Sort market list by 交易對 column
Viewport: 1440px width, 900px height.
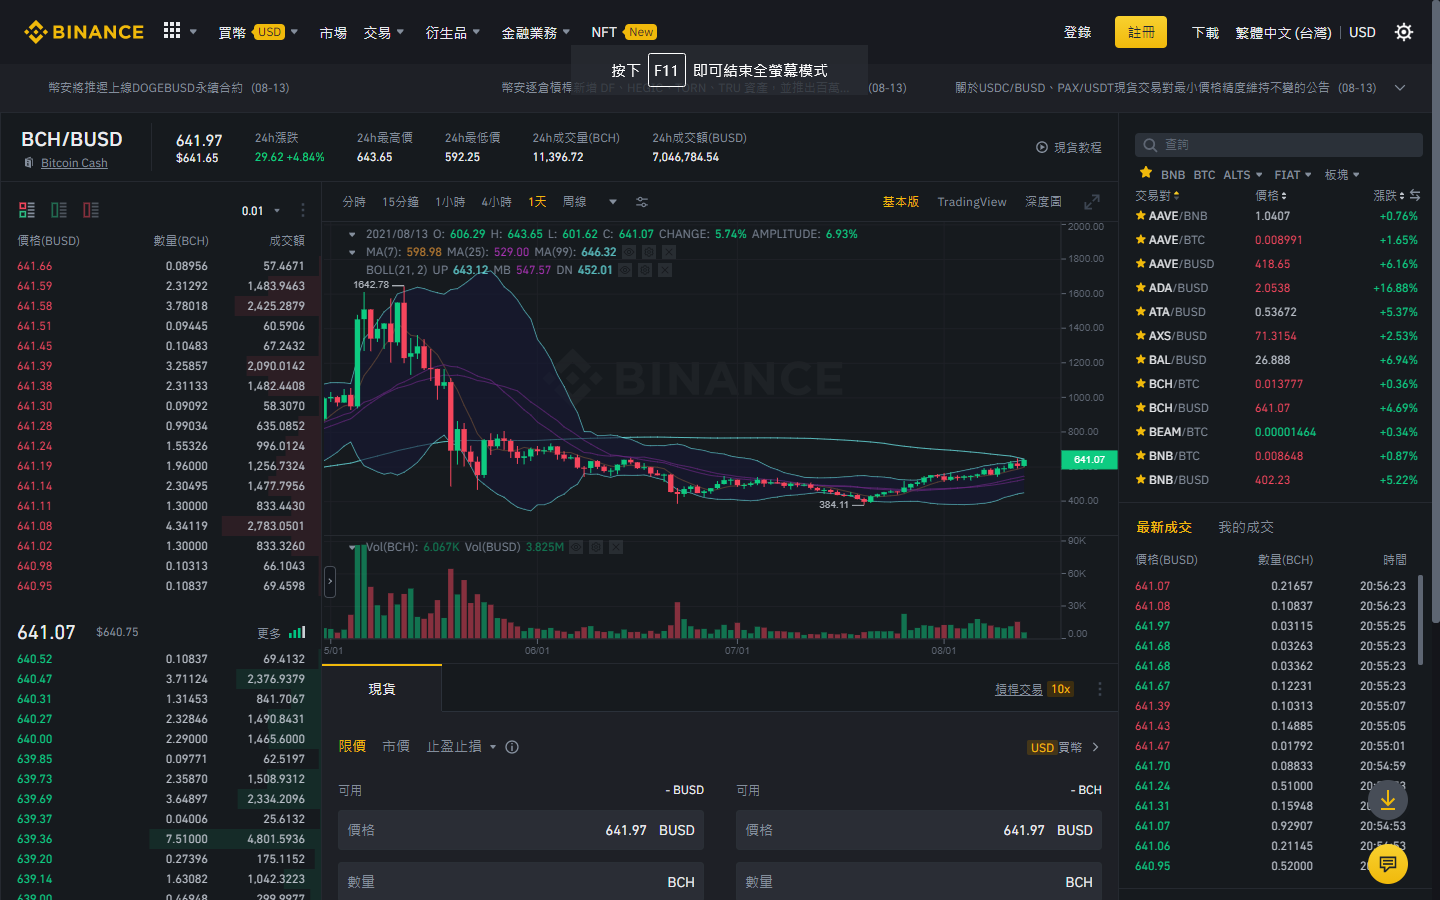coord(1158,195)
